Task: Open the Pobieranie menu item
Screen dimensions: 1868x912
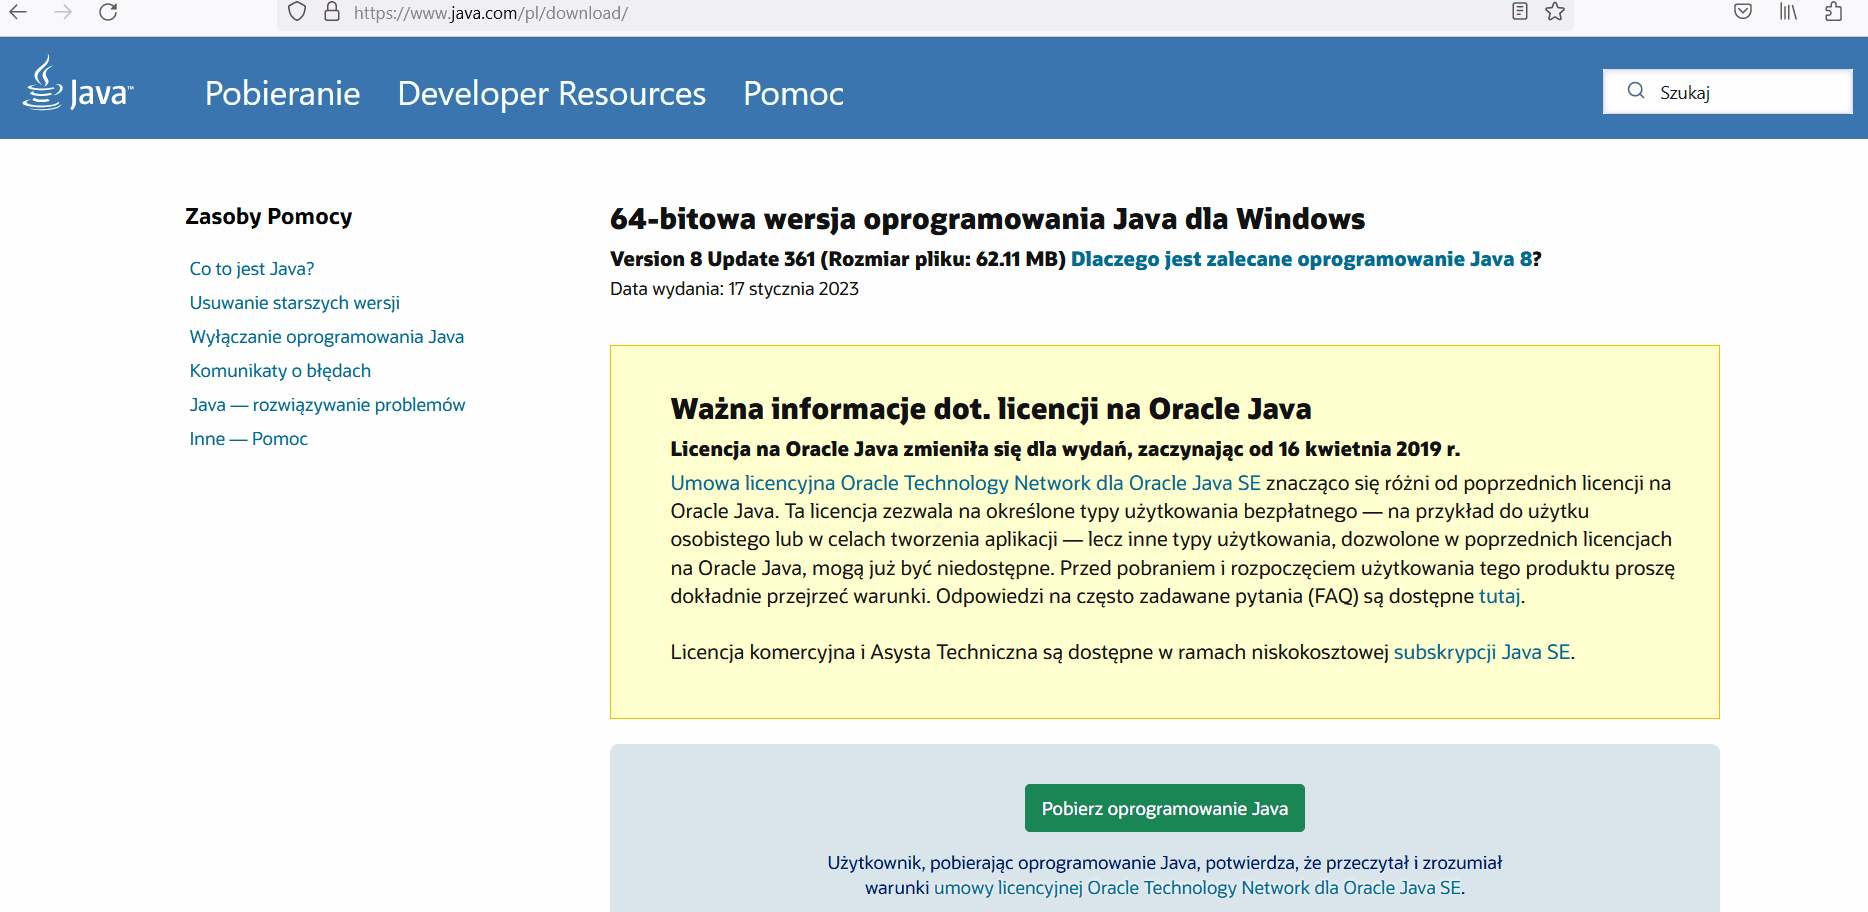Action: 282,93
